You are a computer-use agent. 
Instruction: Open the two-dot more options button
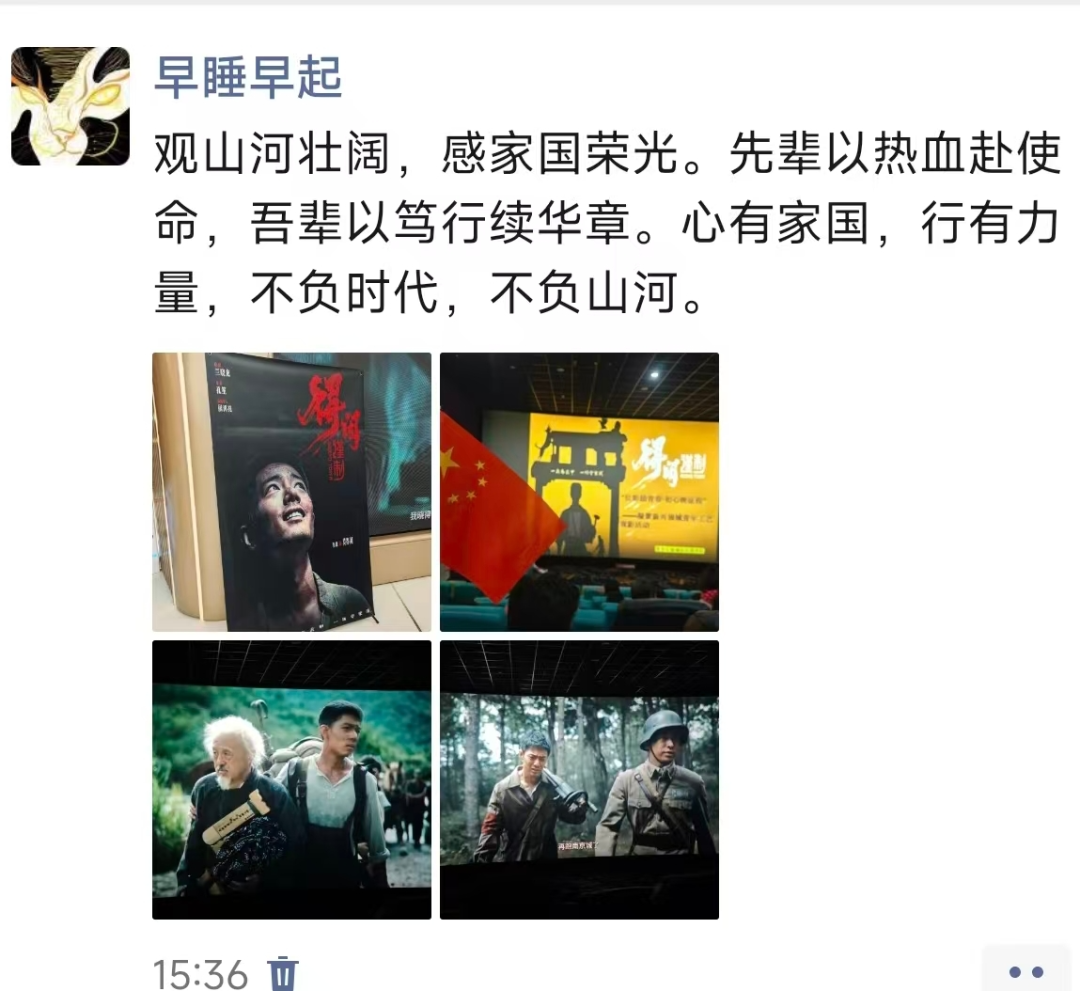pos(1026,972)
